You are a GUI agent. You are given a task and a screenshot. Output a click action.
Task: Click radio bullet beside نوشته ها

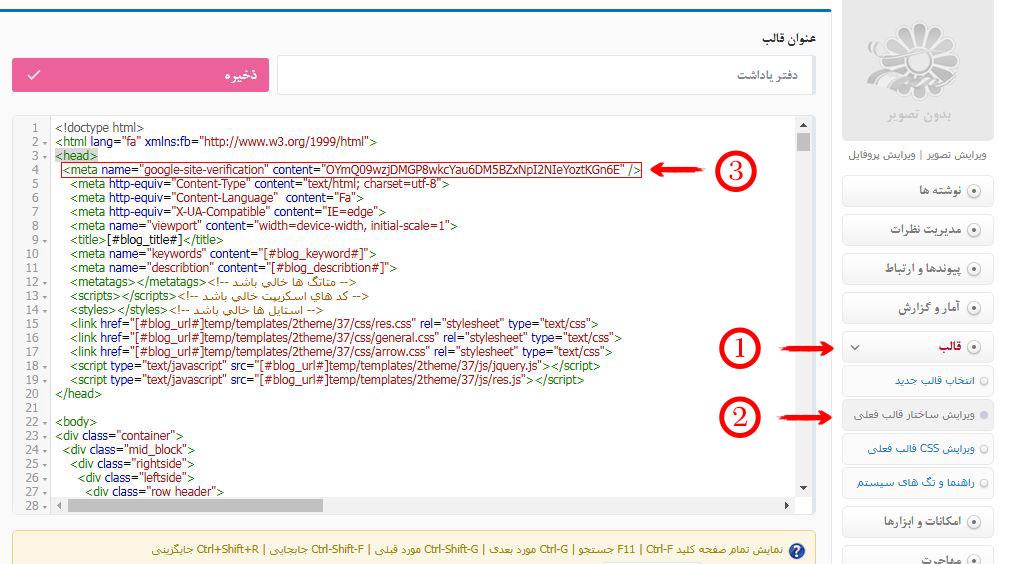[974, 191]
